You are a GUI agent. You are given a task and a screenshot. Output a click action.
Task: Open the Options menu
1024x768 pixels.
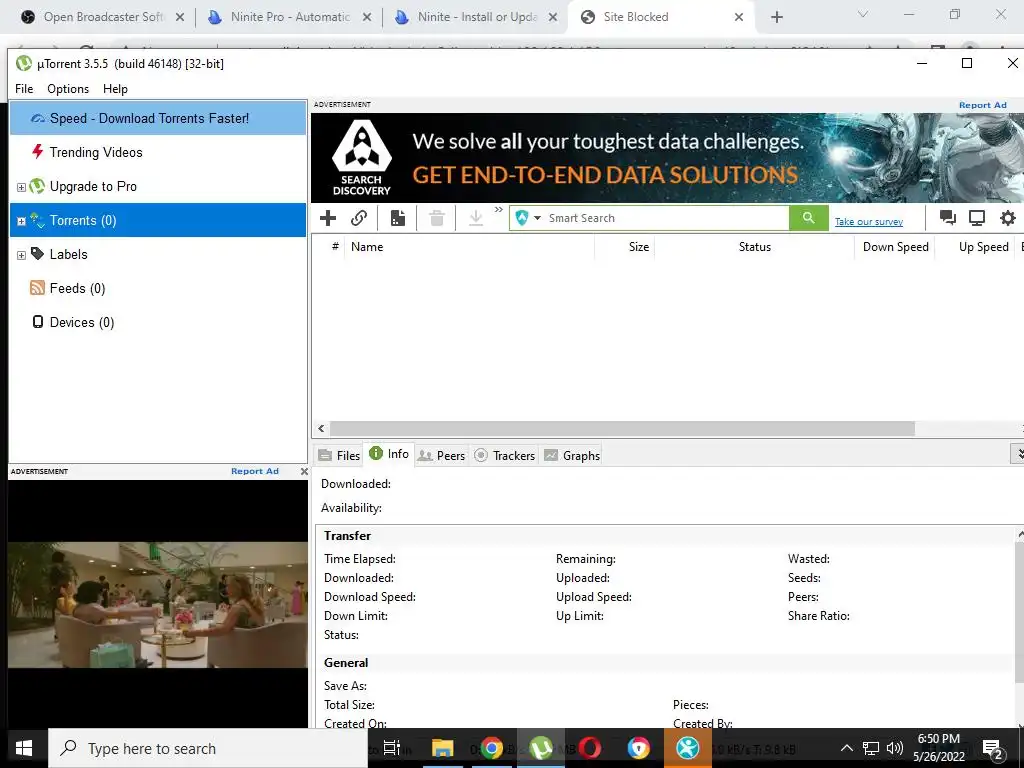click(68, 89)
